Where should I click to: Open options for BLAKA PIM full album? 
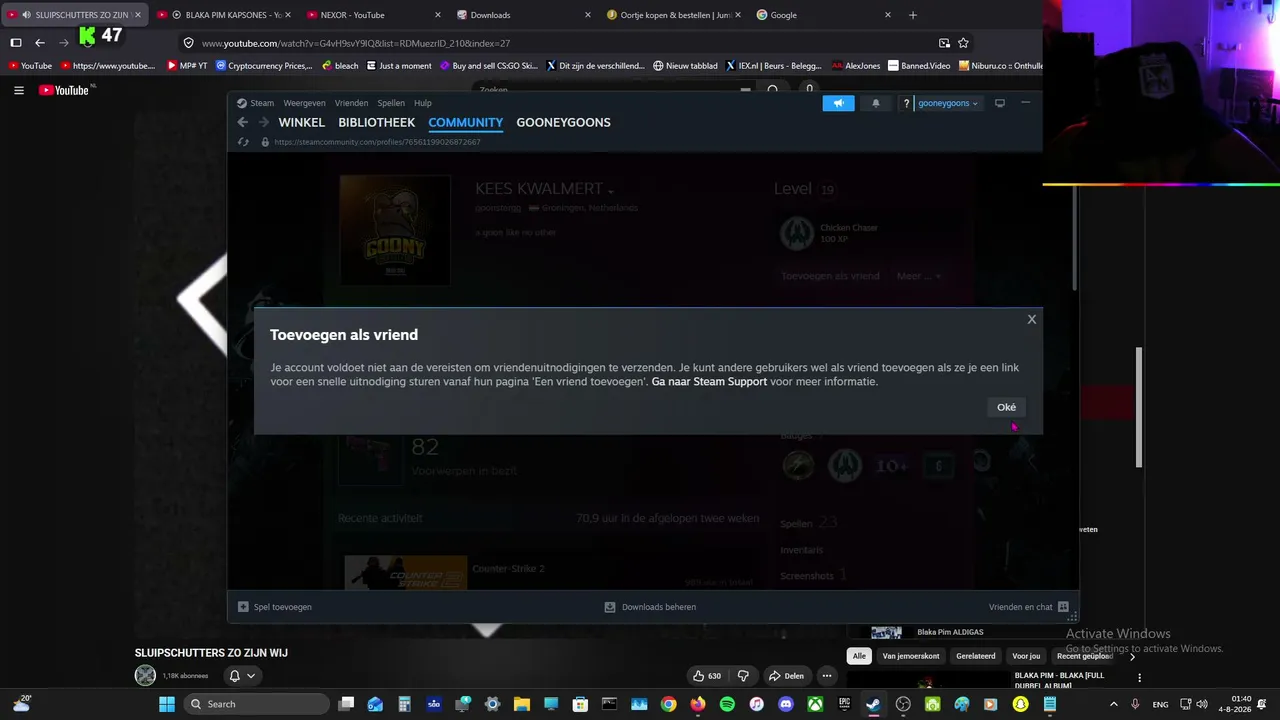click(x=1139, y=678)
